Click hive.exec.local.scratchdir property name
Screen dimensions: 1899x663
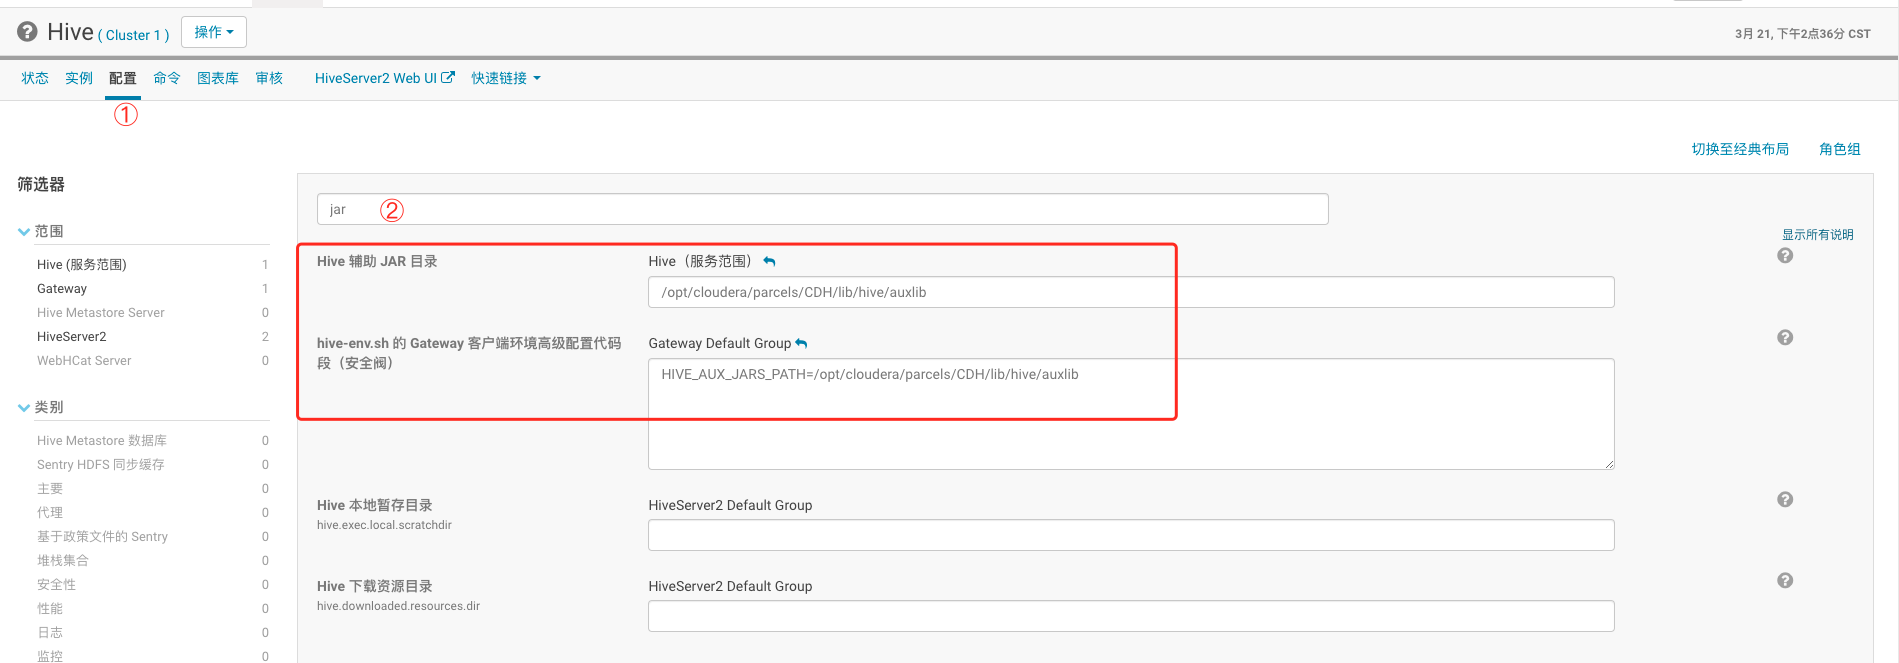tap(384, 525)
